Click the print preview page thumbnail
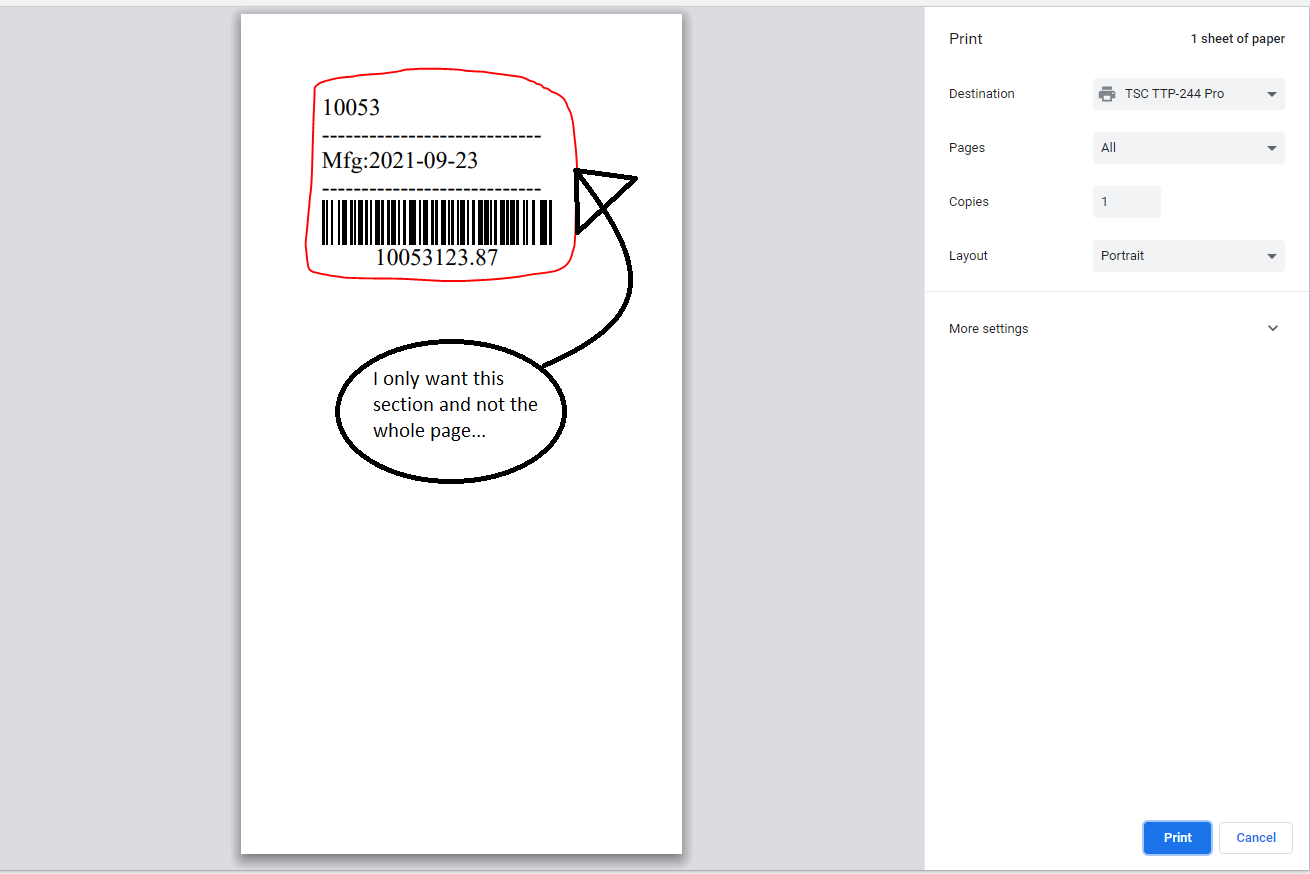 click(461, 434)
